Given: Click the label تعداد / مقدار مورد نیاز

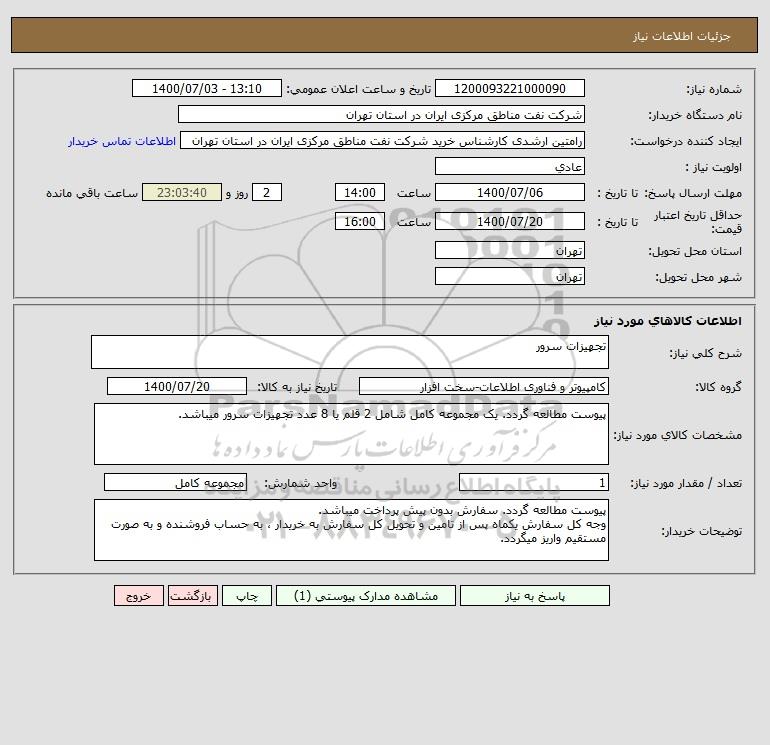Looking at the screenshot, I should click(686, 484).
